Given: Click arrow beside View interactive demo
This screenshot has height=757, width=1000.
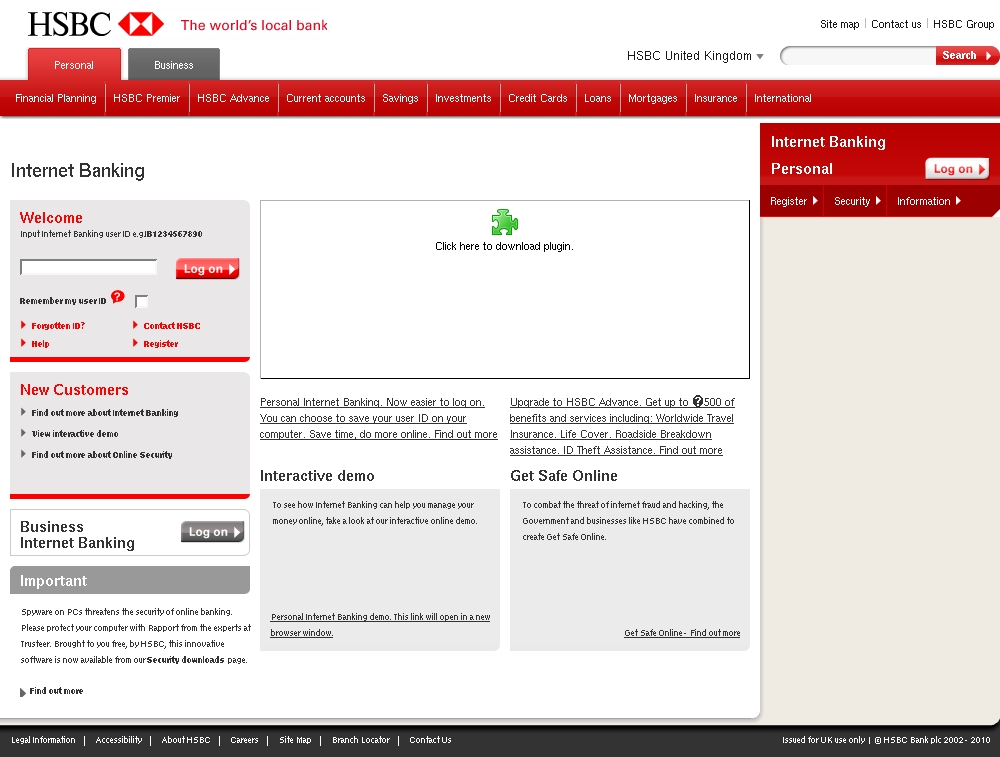Looking at the screenshot, I should click(24, 434).
